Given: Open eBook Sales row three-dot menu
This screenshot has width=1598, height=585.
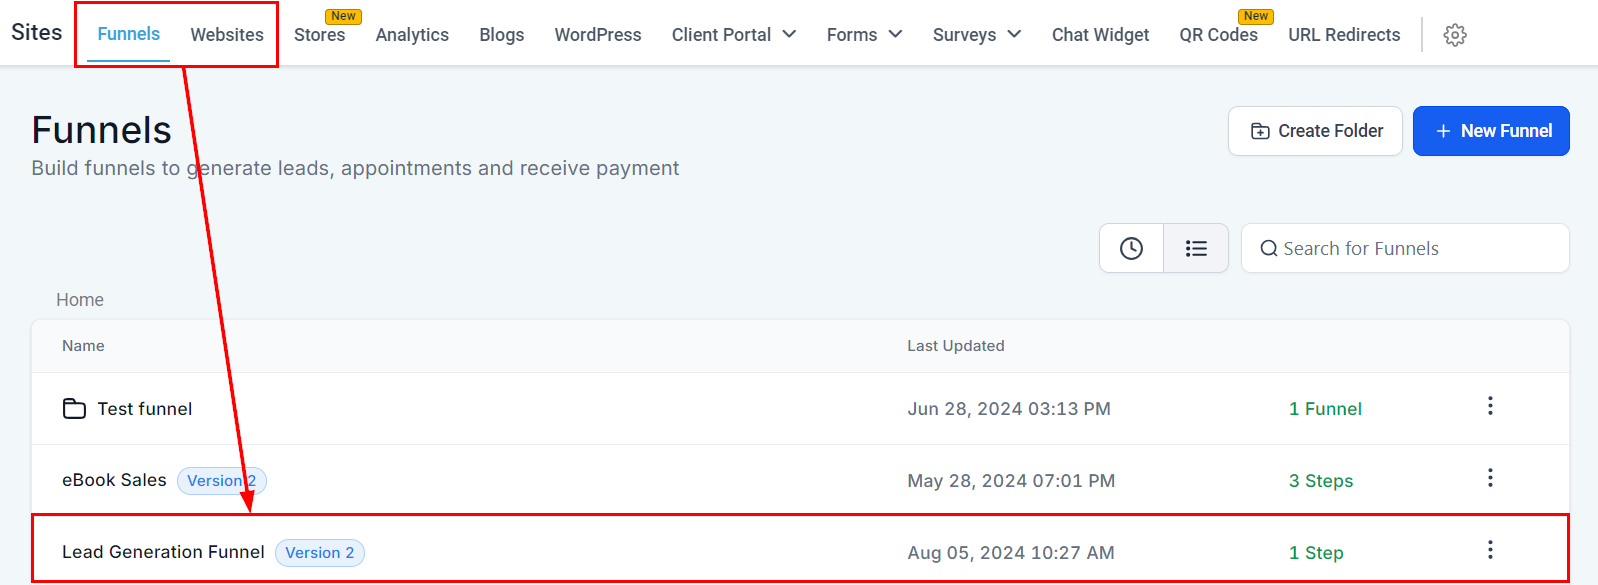Looking at the screenshot, I should point(1490,478).
